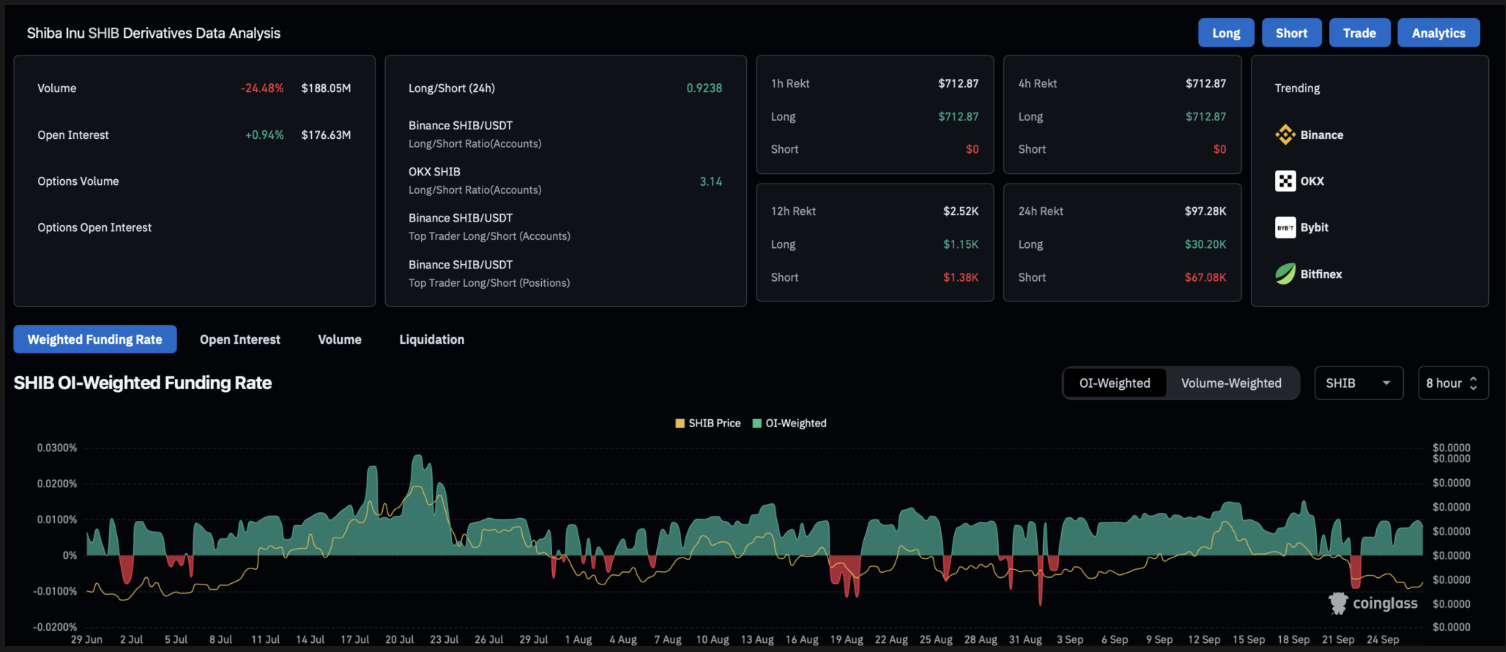Switch to the Open Interest tab
Screen dimensions: 1506x652
[240, 339]
